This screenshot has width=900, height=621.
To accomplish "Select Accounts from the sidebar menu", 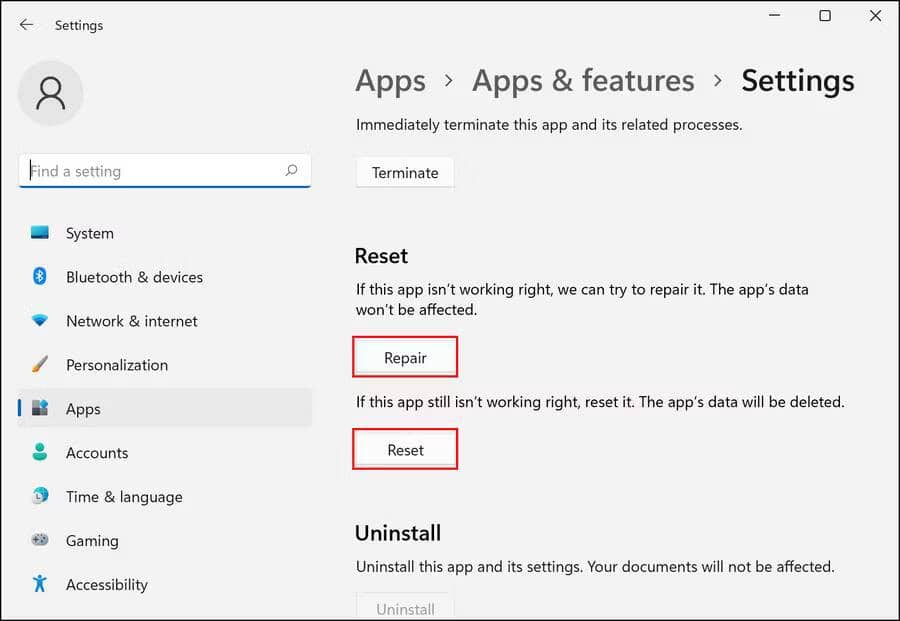I will (x=97, y=453).
